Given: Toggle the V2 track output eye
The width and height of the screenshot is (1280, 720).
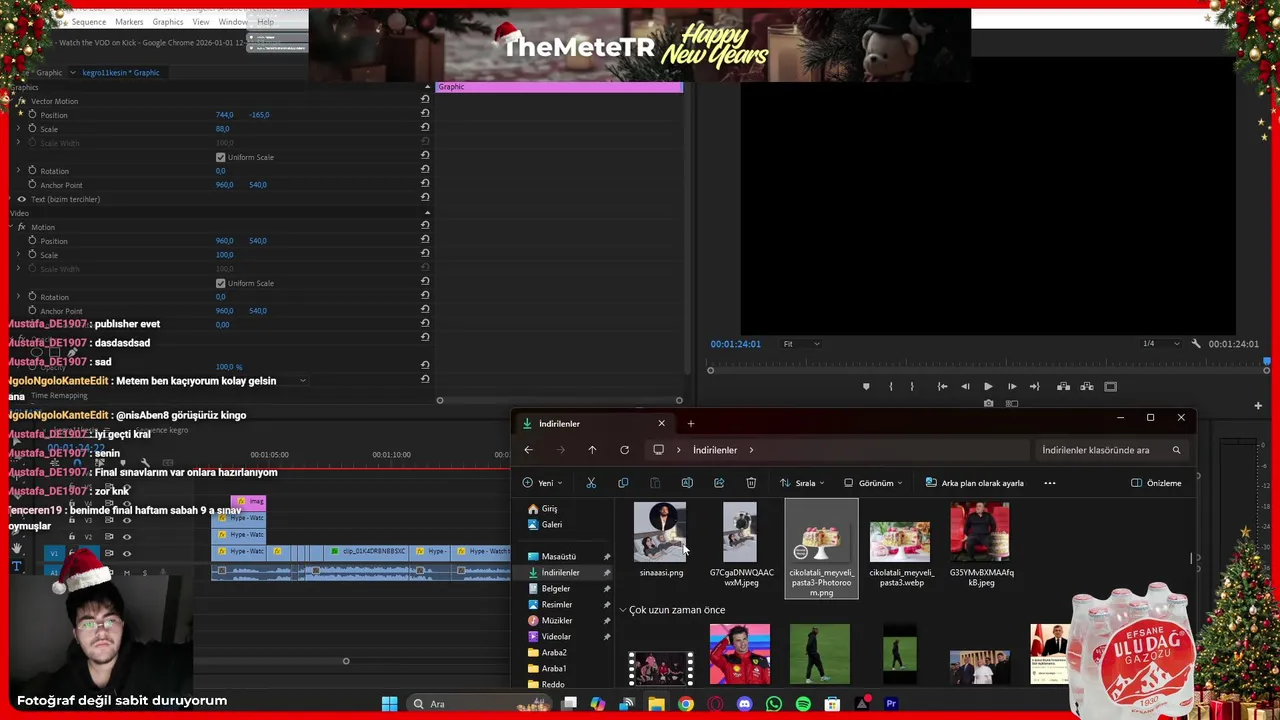Looking at the screenshot, I should point(126,536).
